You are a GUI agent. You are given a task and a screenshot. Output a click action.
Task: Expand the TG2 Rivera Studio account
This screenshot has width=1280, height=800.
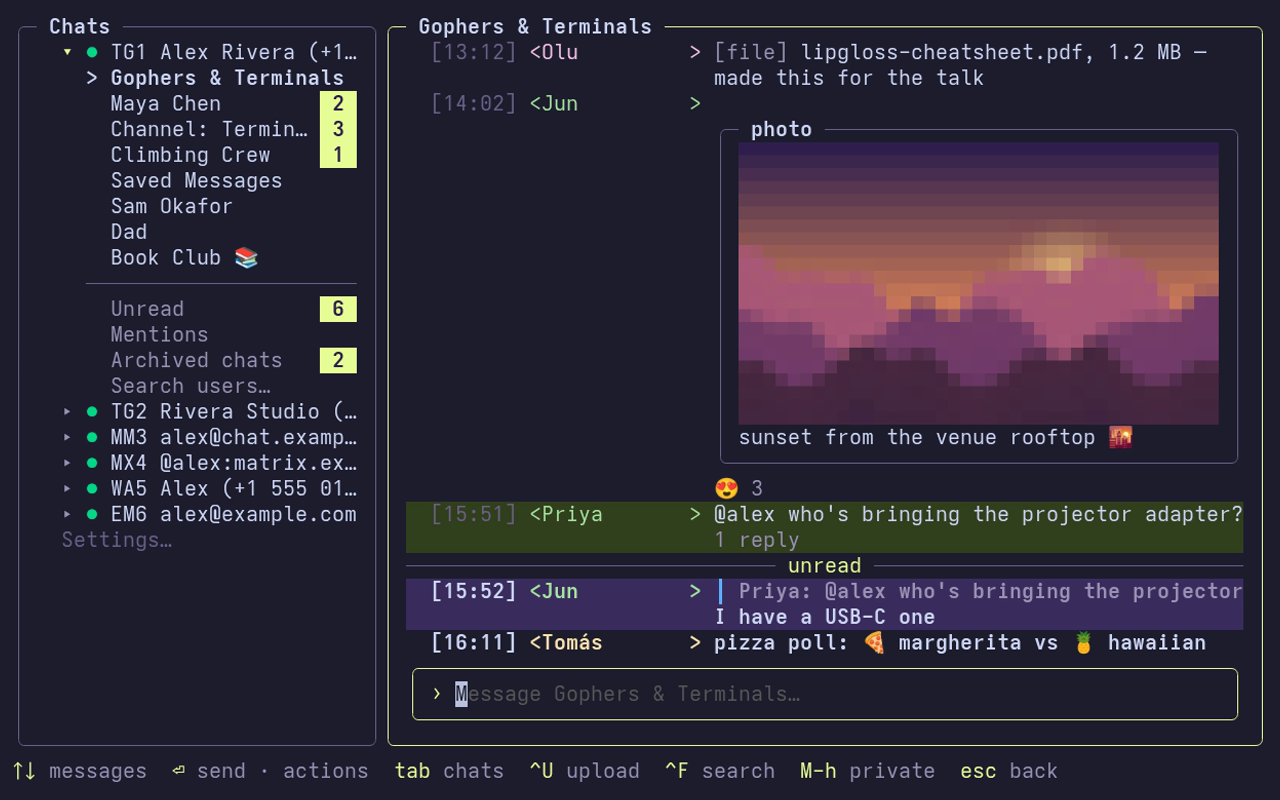67,411
